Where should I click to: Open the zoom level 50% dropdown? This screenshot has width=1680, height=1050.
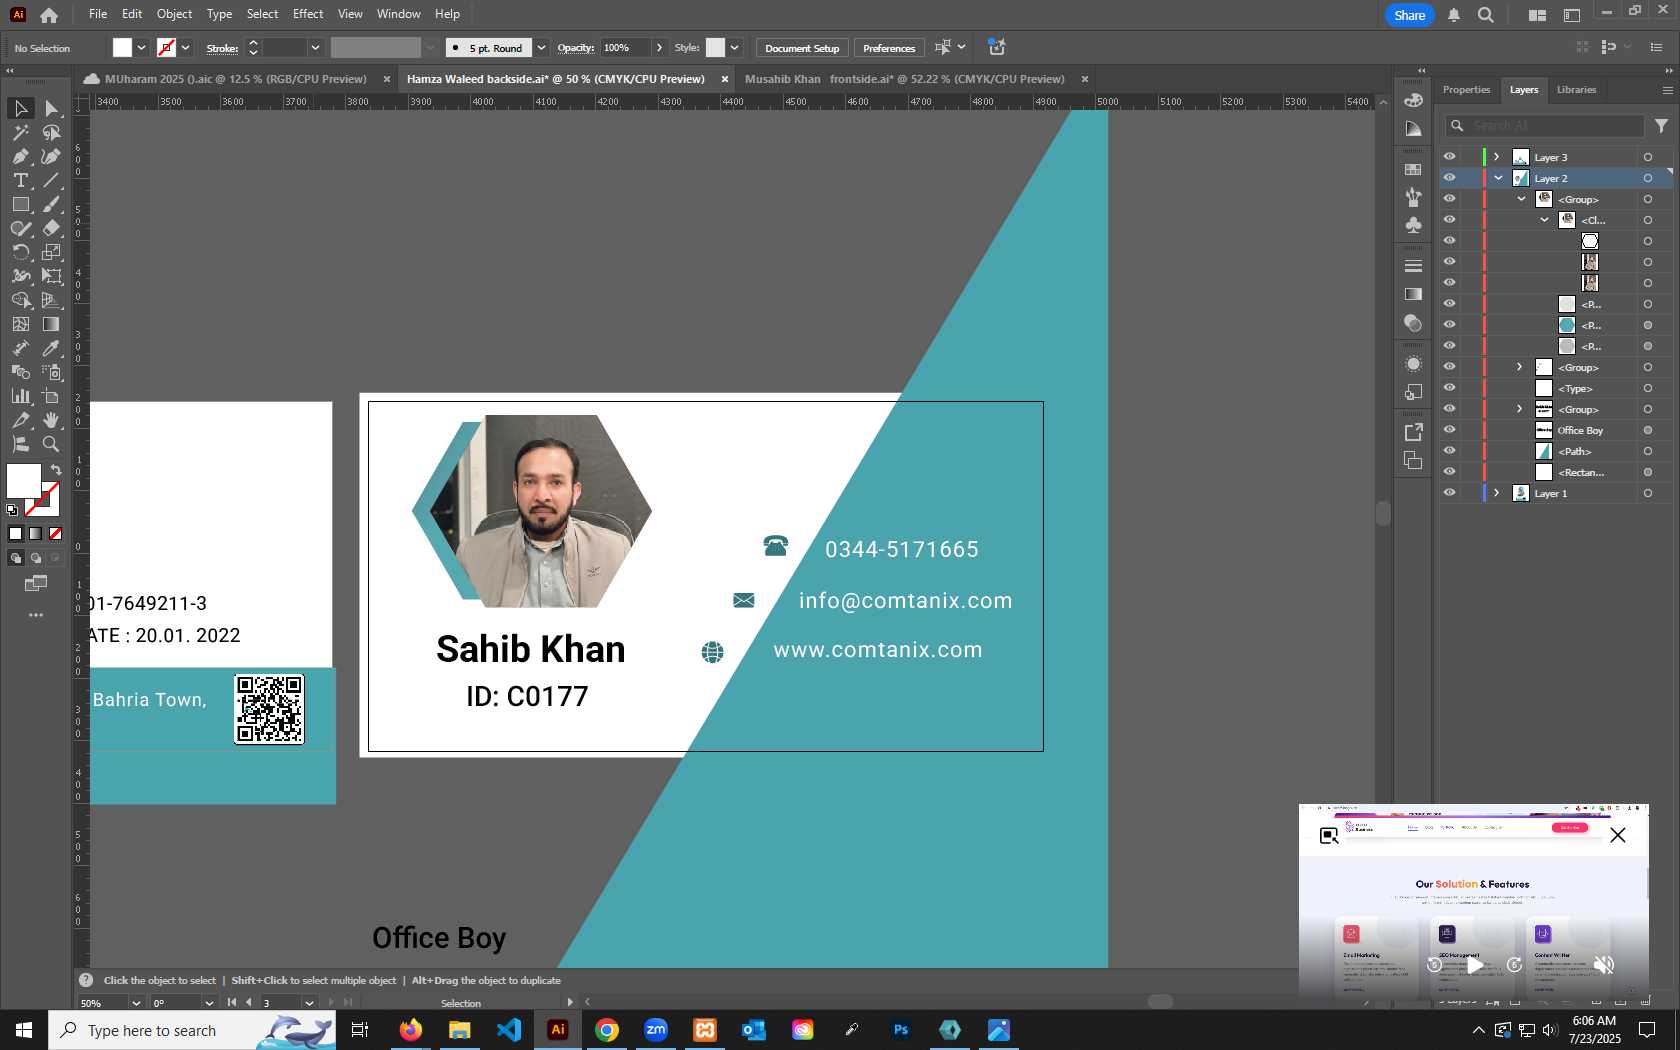(136, 1003)
